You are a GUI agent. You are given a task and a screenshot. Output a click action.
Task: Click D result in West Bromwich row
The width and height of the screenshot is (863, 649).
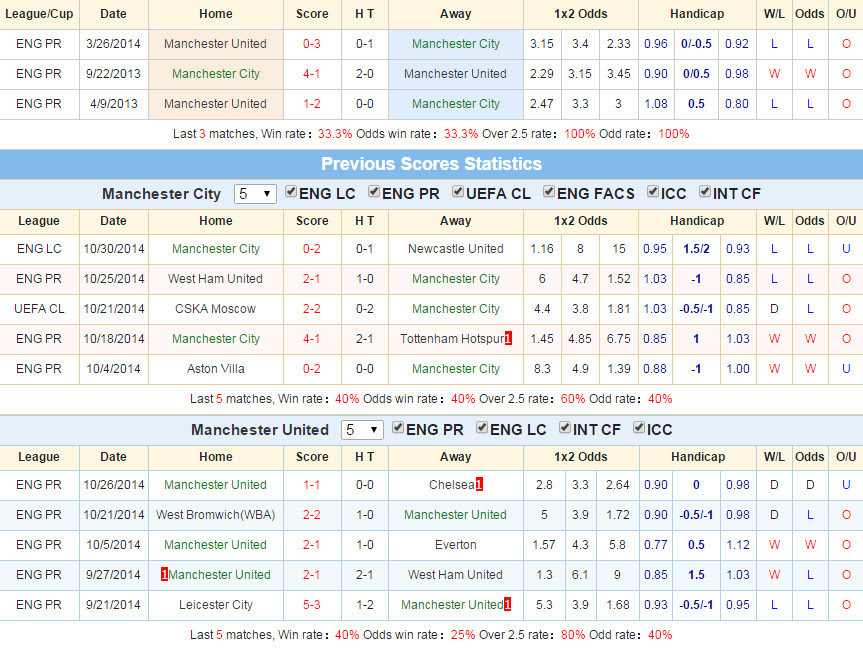(x=774, y=515)
